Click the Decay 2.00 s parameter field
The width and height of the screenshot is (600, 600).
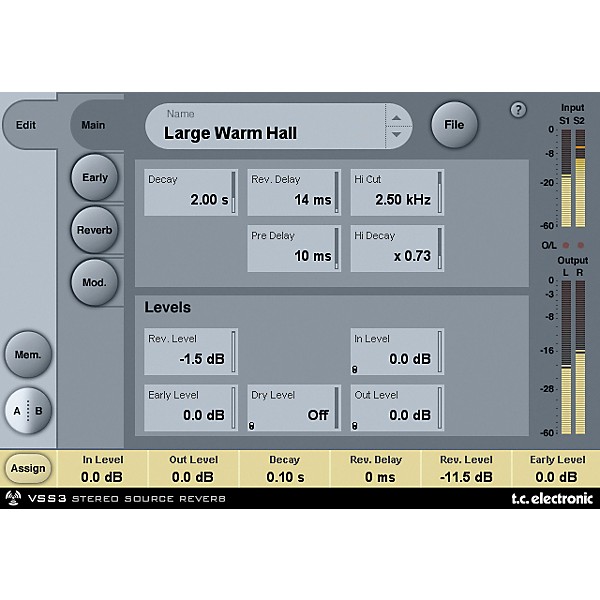190,192
